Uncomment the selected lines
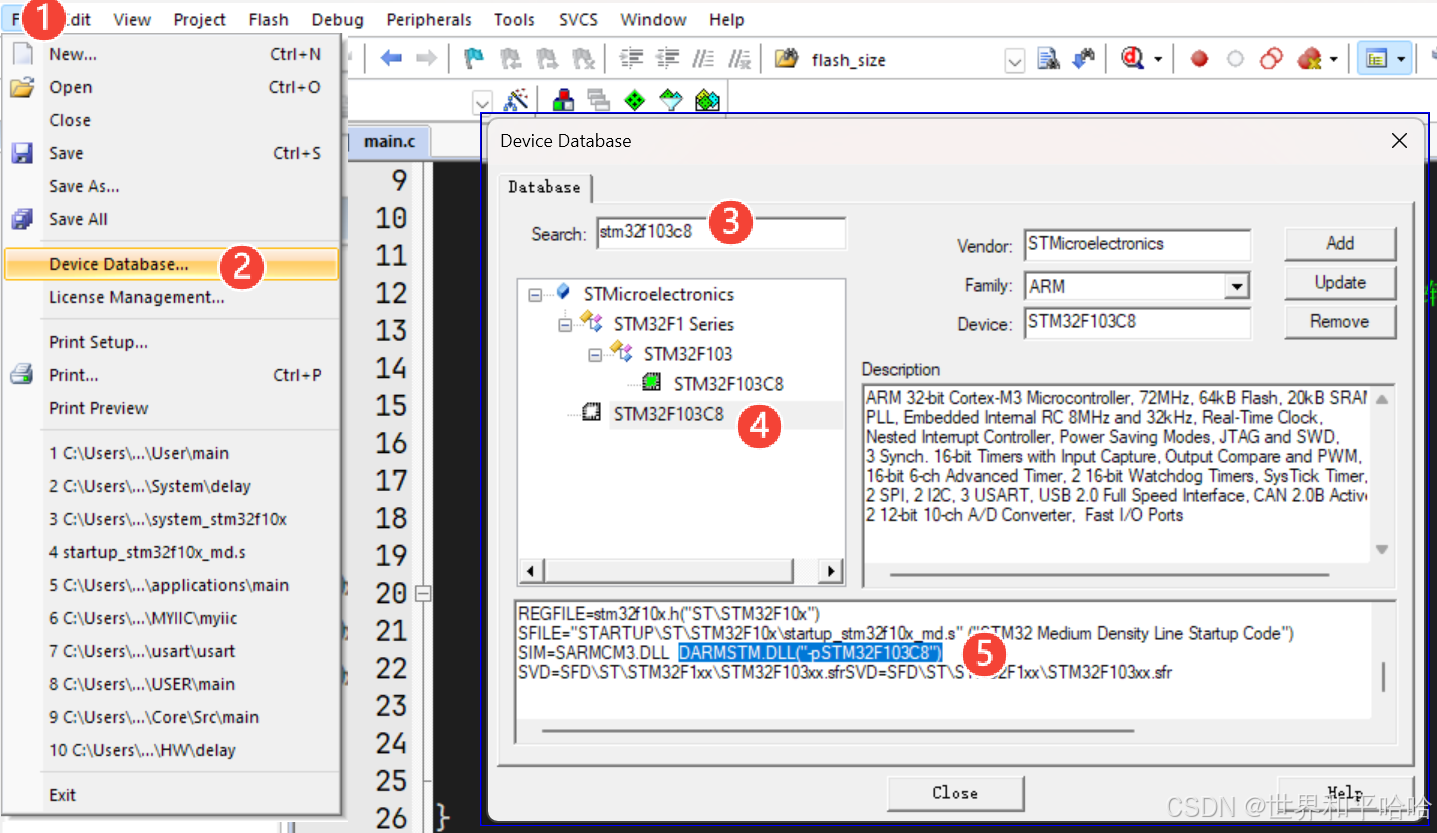This screenshot has width=1437, height=833. click(740, 59)
